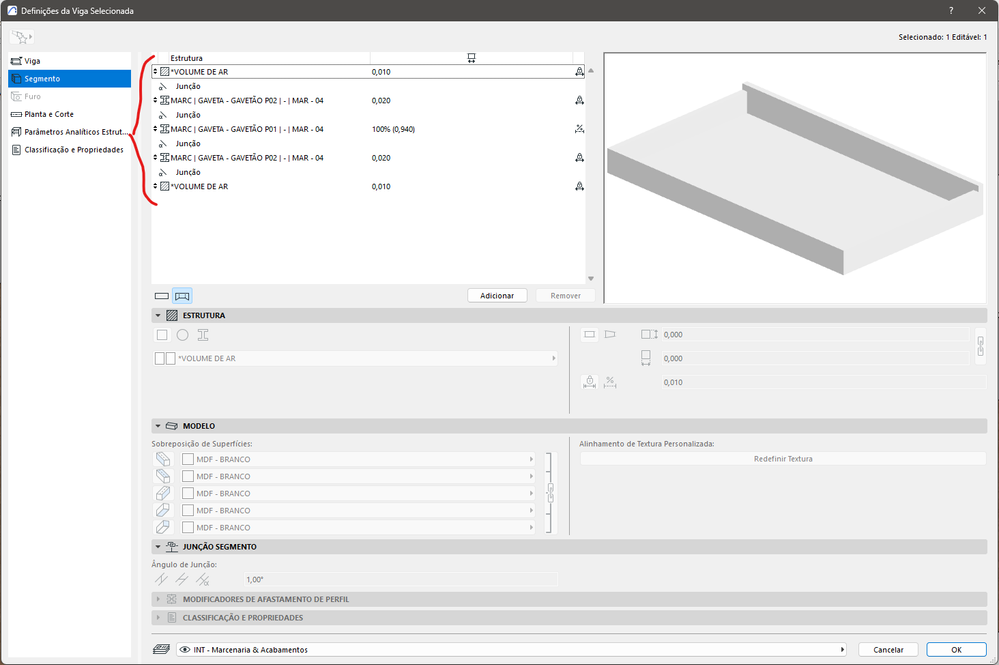Open the help question mark in title bar
The width and height of the screenshot is (999, 665).
(x=951, y=11)
